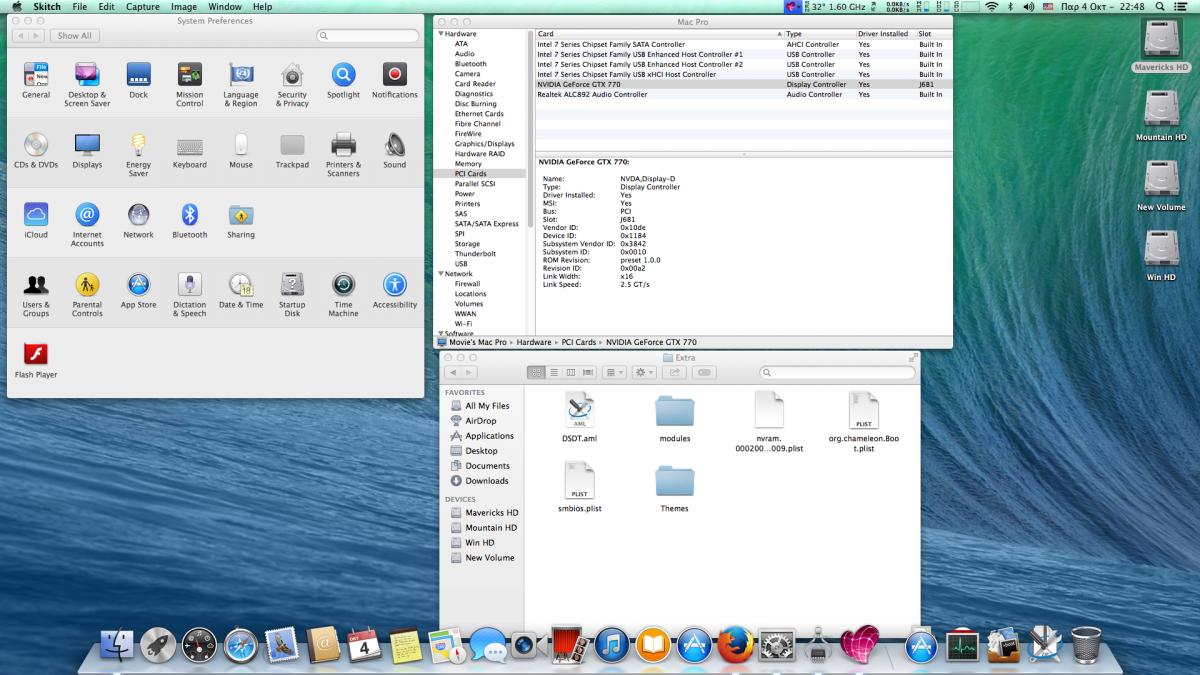The width and height of the screenshot is (1200, 675).
Task: Click Hardware in the path bar
Action: [534, 342]
